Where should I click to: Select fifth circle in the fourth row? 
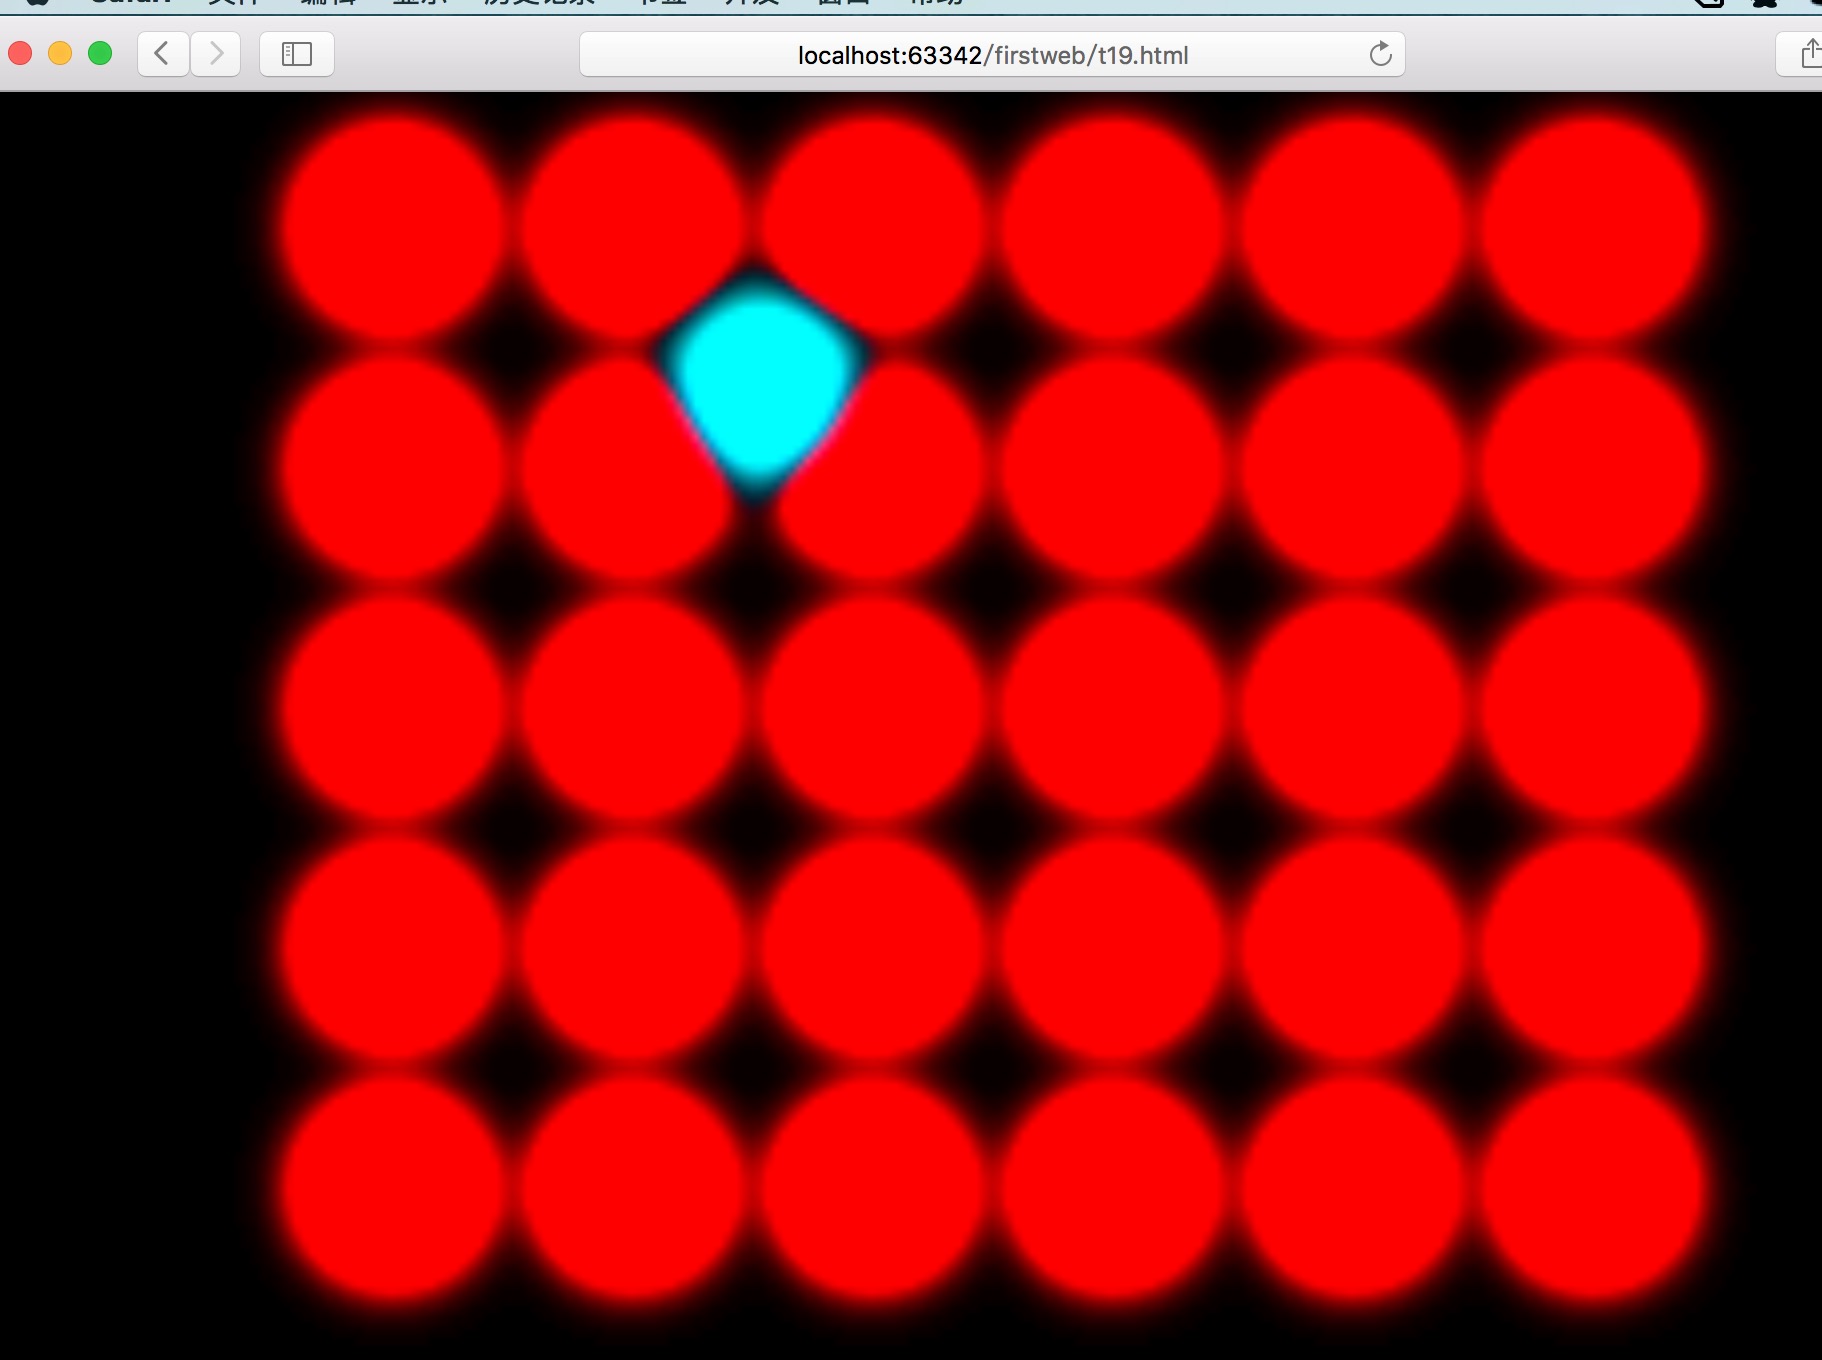(x=1352, y=950)
